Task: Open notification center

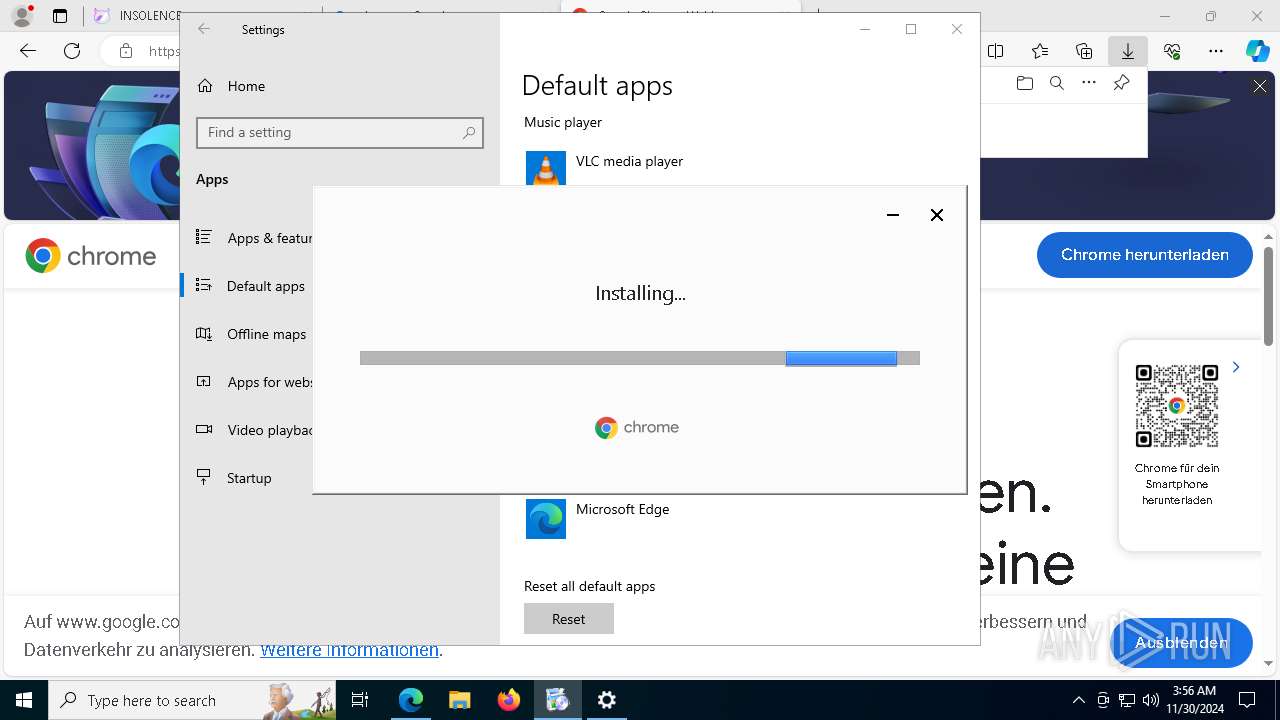Action: coord(1247,700)
